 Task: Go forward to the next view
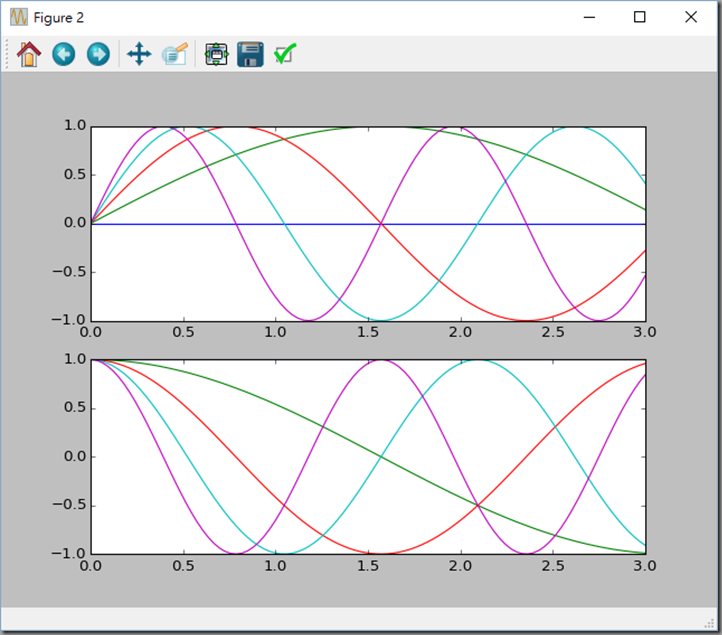coord(99,54)
